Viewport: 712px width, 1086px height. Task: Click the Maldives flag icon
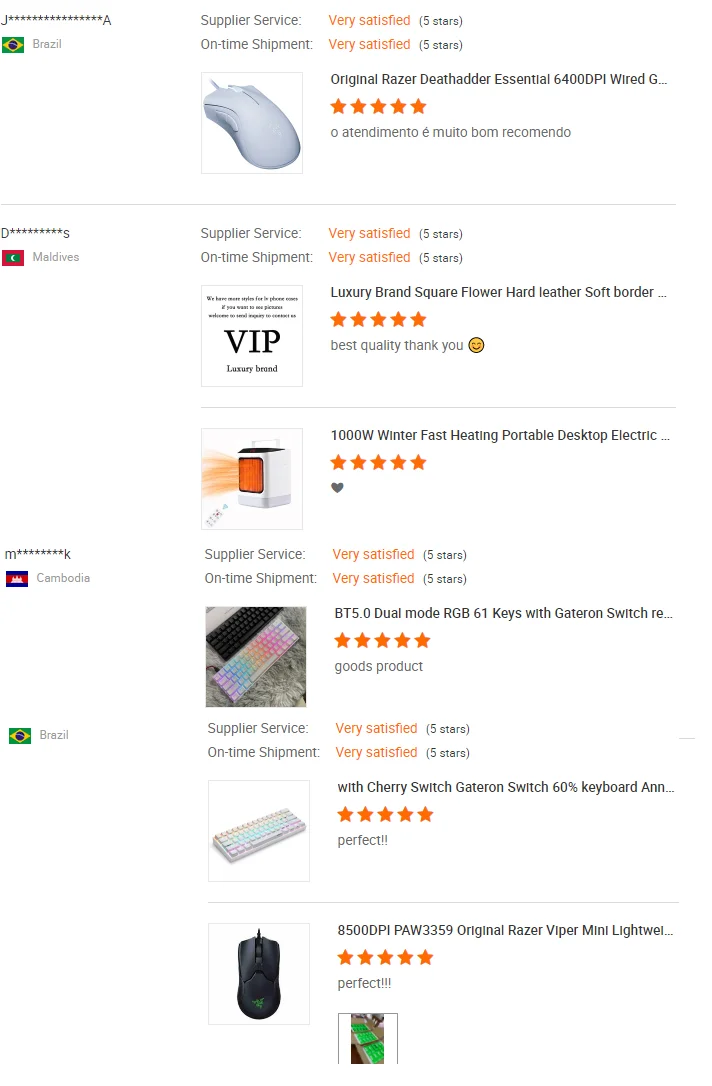click(13, 258)
